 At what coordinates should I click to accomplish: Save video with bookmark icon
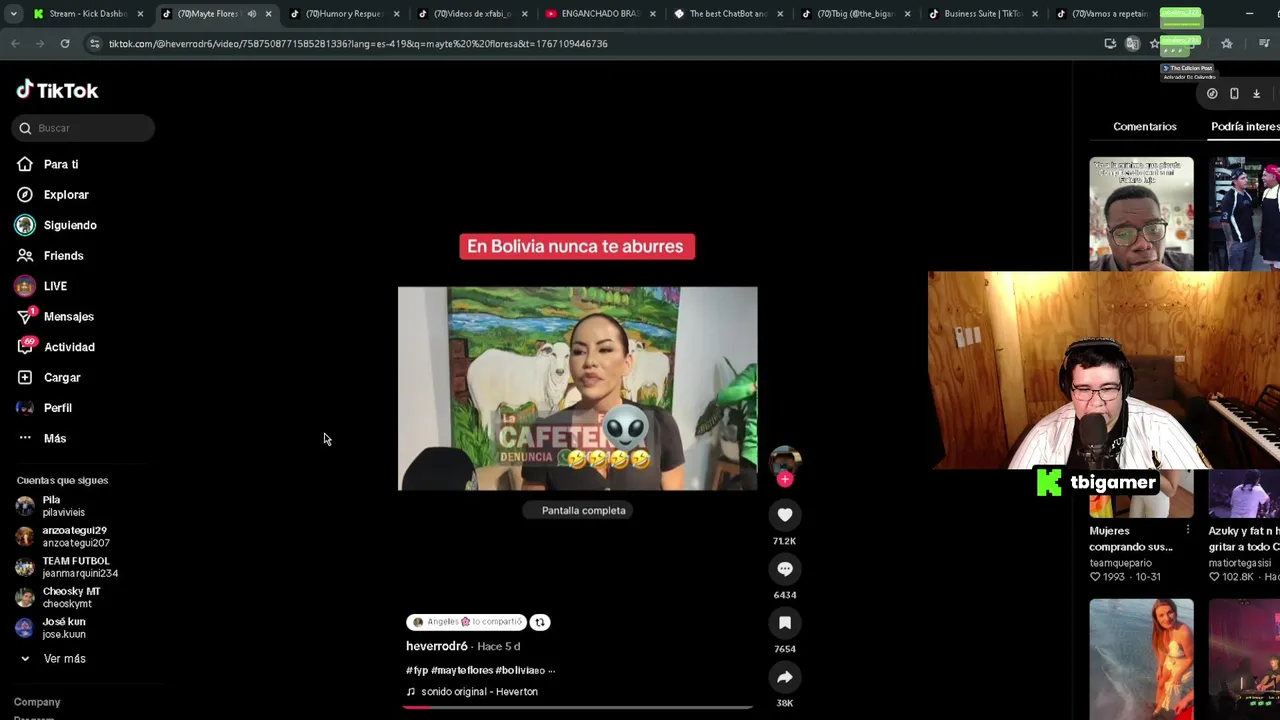click(x=785, y=622)
